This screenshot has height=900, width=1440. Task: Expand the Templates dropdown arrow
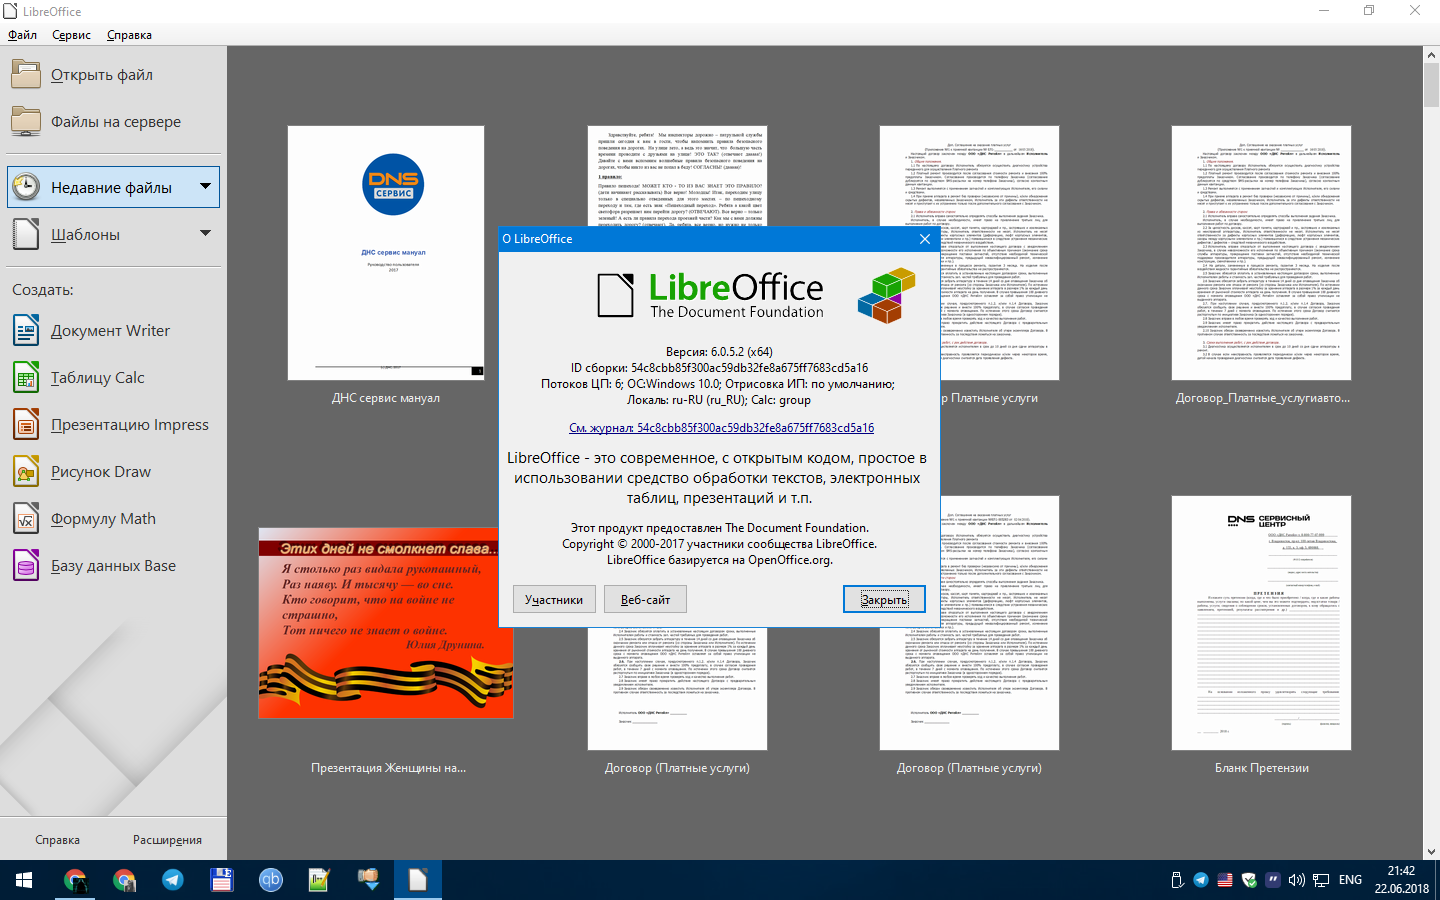pos(205,233)
